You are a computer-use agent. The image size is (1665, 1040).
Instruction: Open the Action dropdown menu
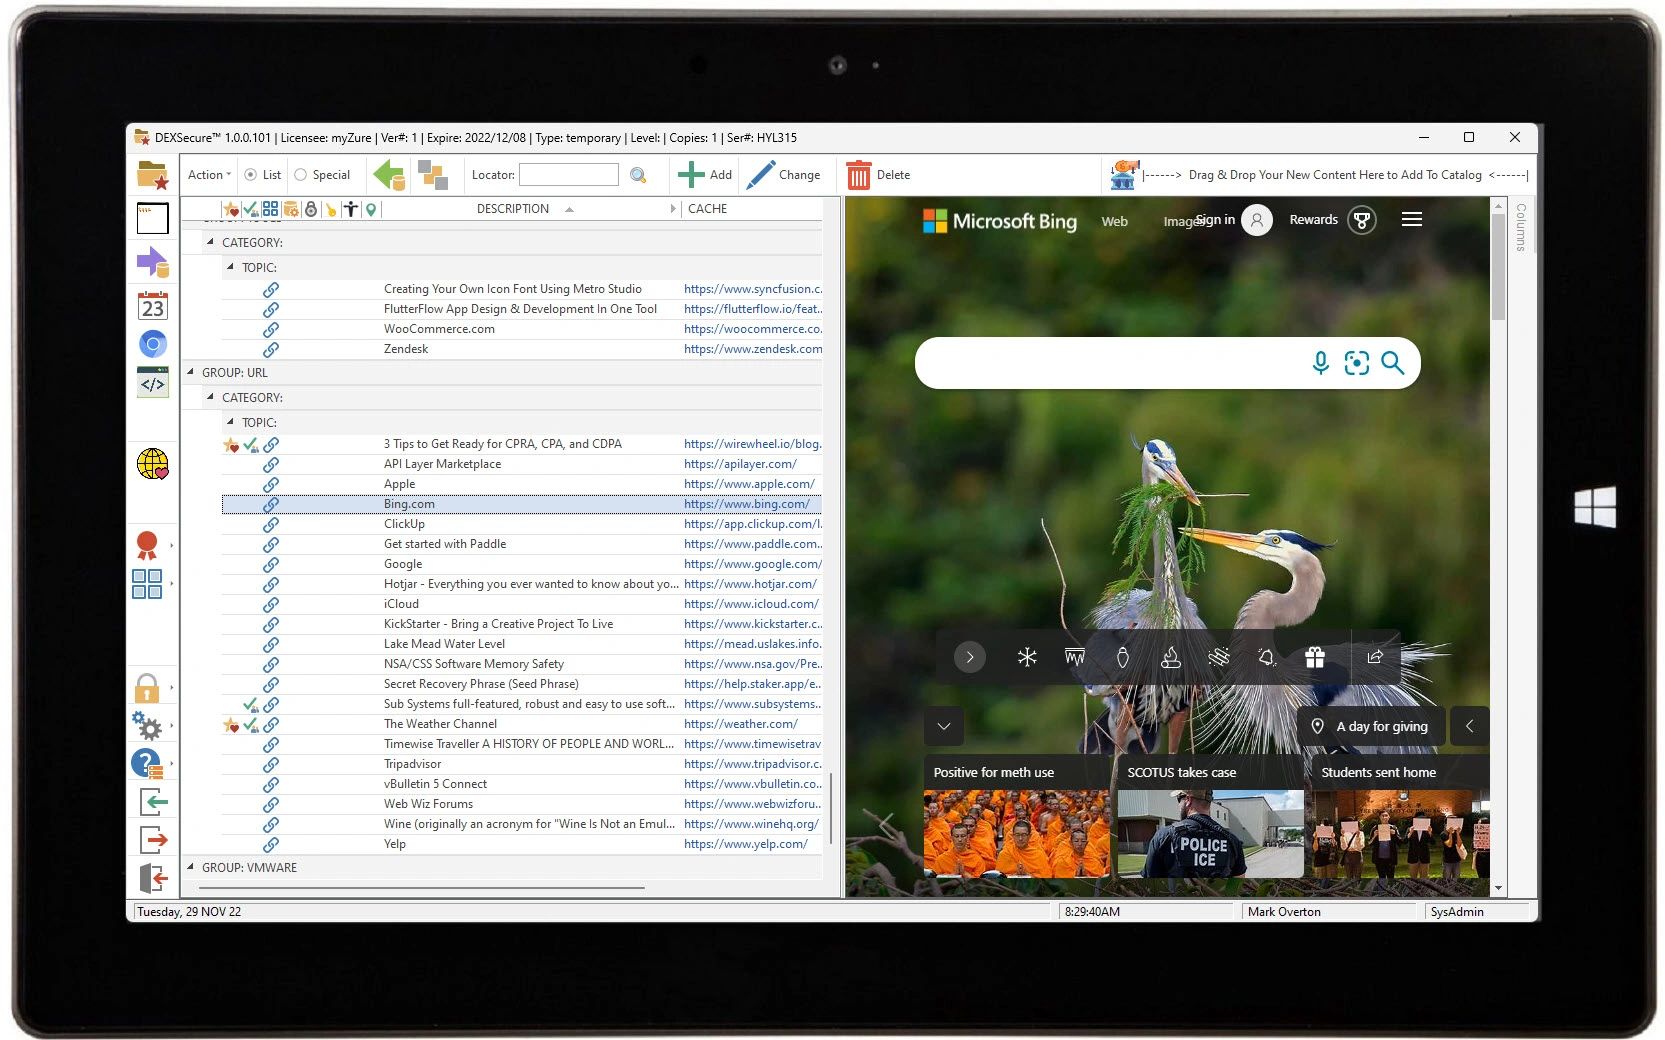coord(209,175)
